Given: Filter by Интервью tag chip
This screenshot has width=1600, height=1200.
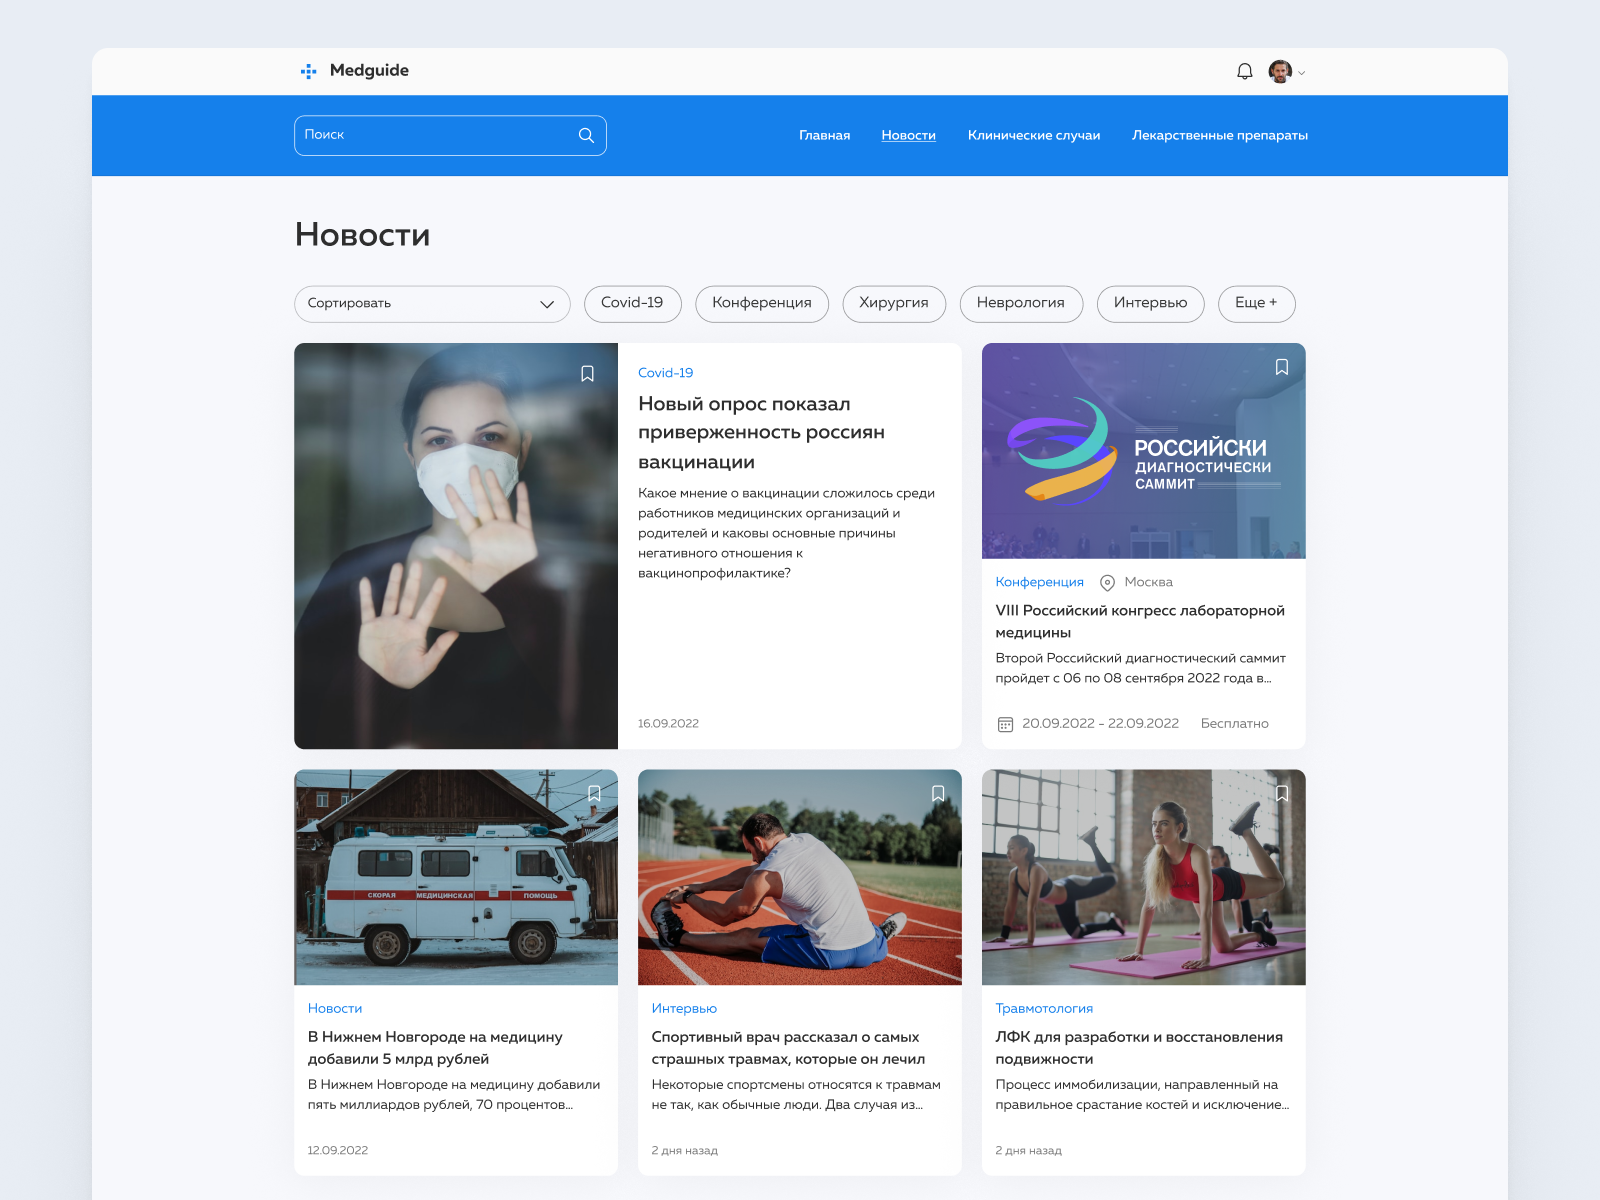Looking at the screenshot, I should click(x=1151, y=304).
